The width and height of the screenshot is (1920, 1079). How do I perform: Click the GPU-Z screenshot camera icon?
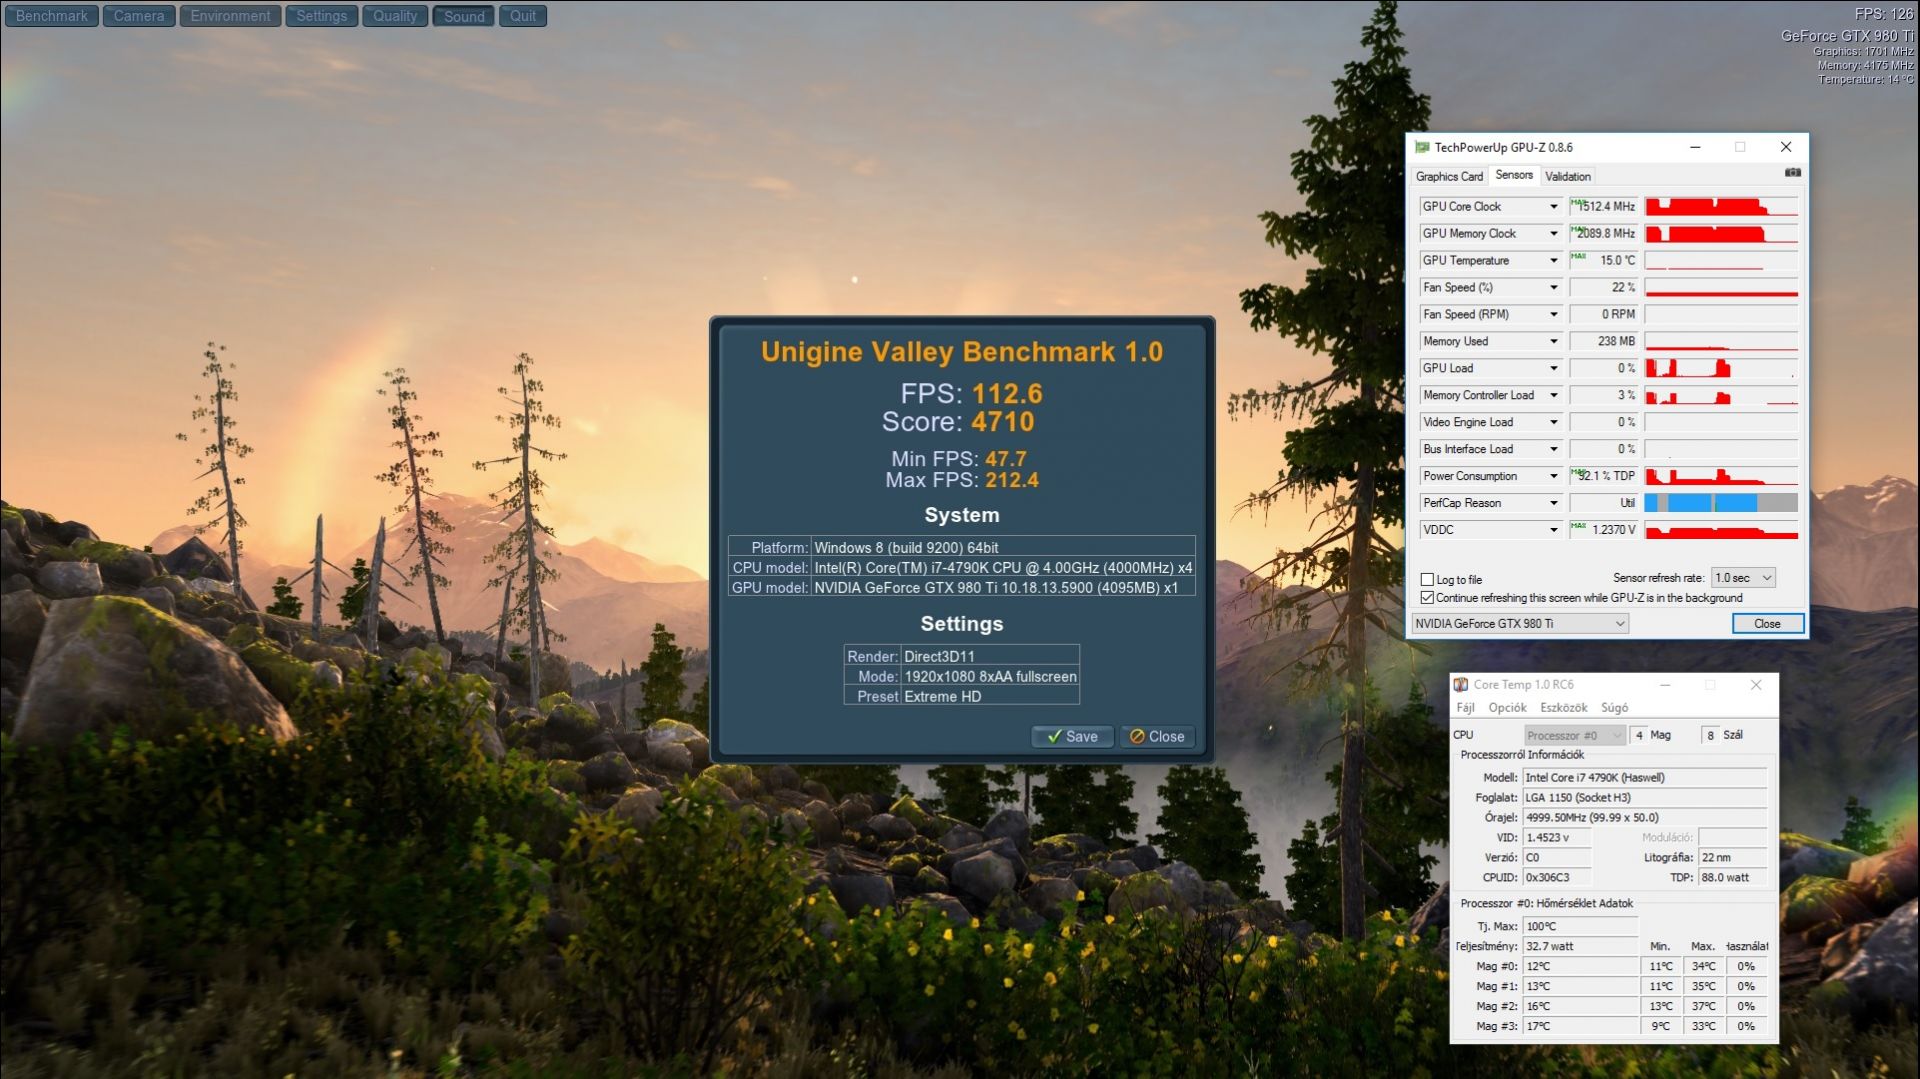(x=1793, y=173)
